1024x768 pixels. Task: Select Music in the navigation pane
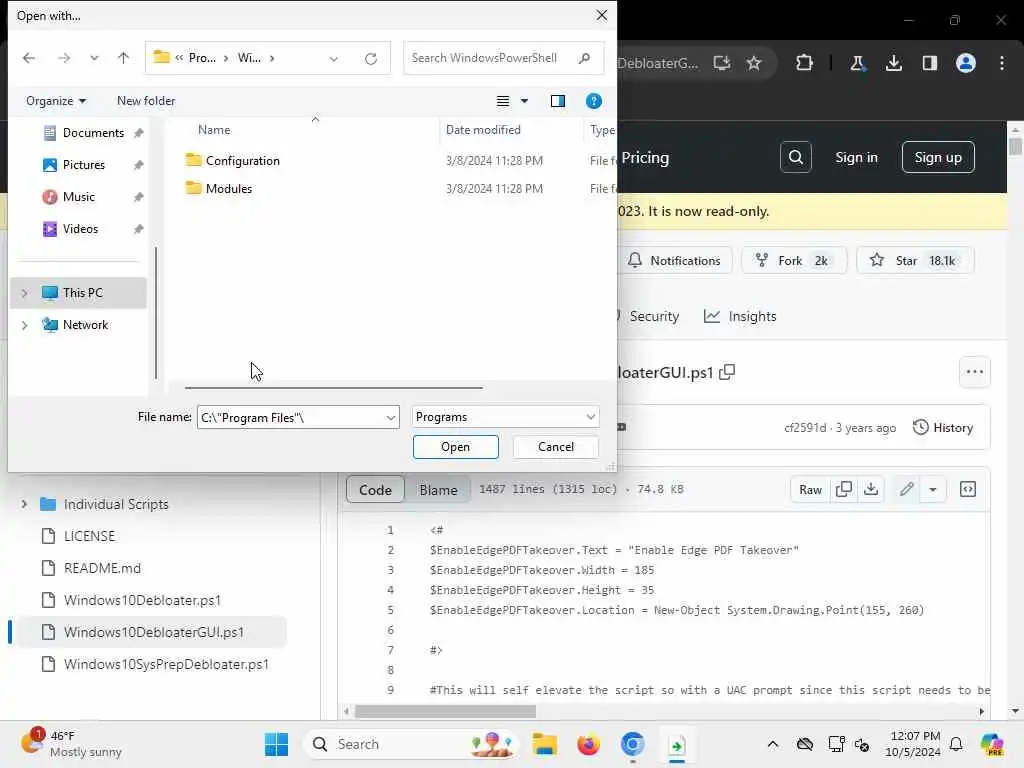pos(78,197)
